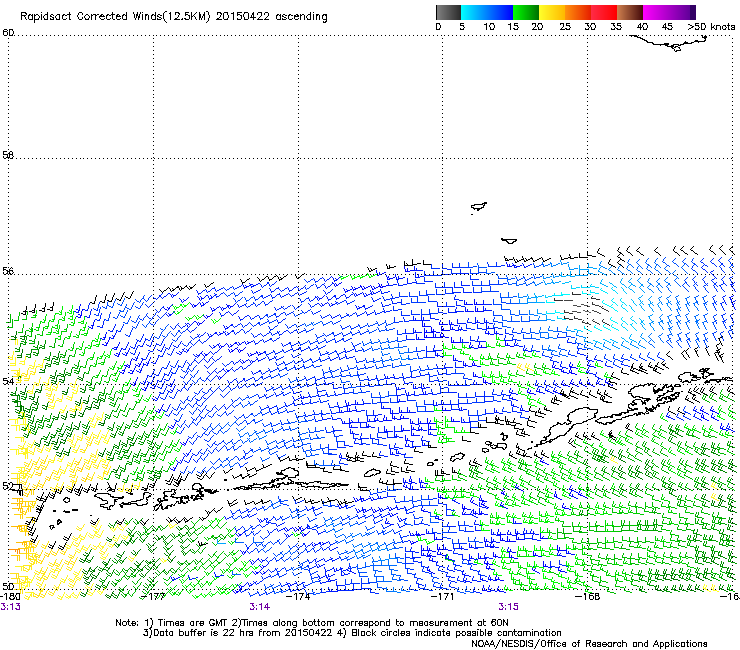This screenshot has height=650, width=740.
Task: Click the legend label '35' under the color bar
Action: (x=616, y=27)
